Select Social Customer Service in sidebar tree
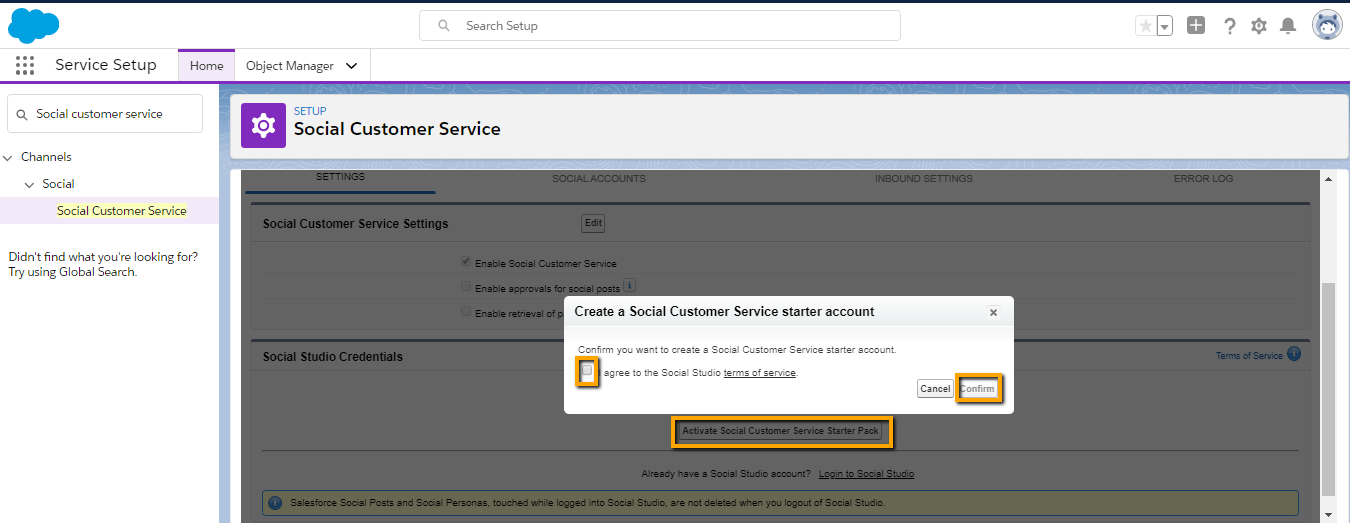This screenshot has height=523, width=1350. pyautogui.click(x=122, y=211)
